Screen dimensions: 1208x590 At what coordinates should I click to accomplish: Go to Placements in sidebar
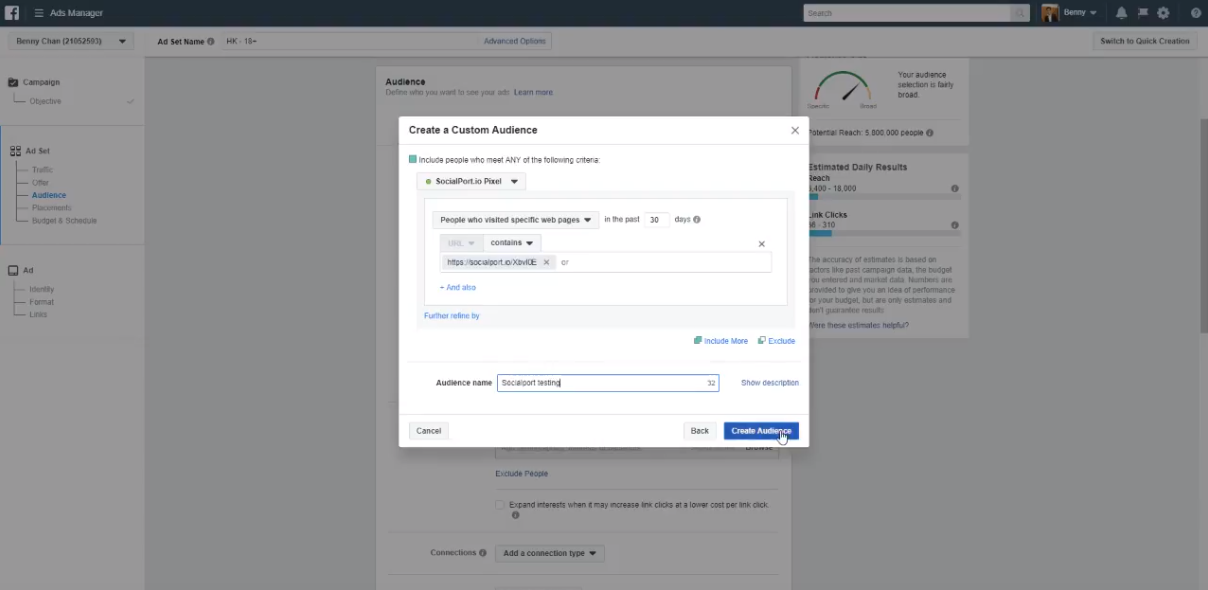point(52,208)
